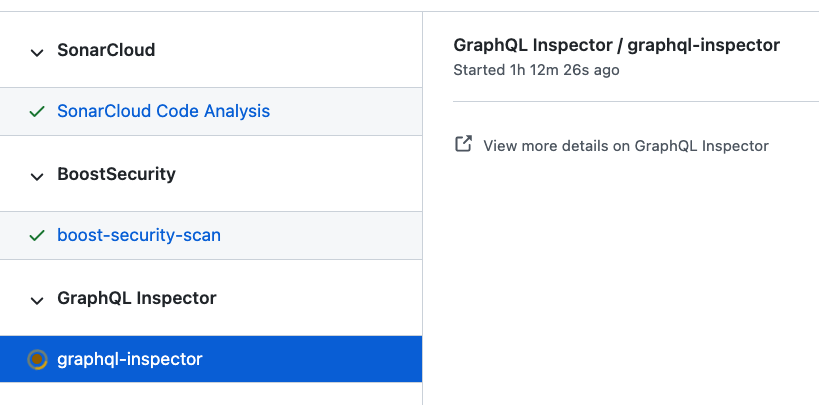819x405 pixels.
Task: Open the boost-security-scan check
Action: point(139,236)
